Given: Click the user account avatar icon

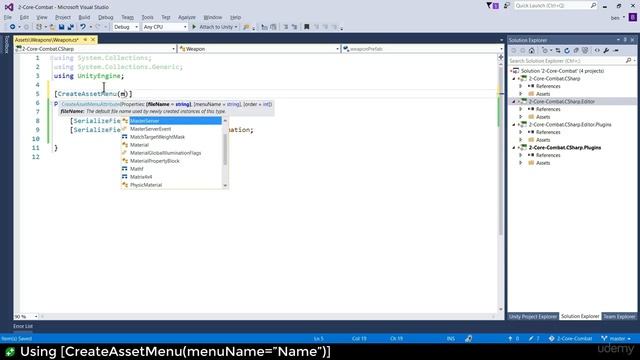Looking at the screenshot, I should [x=633, y=18].
